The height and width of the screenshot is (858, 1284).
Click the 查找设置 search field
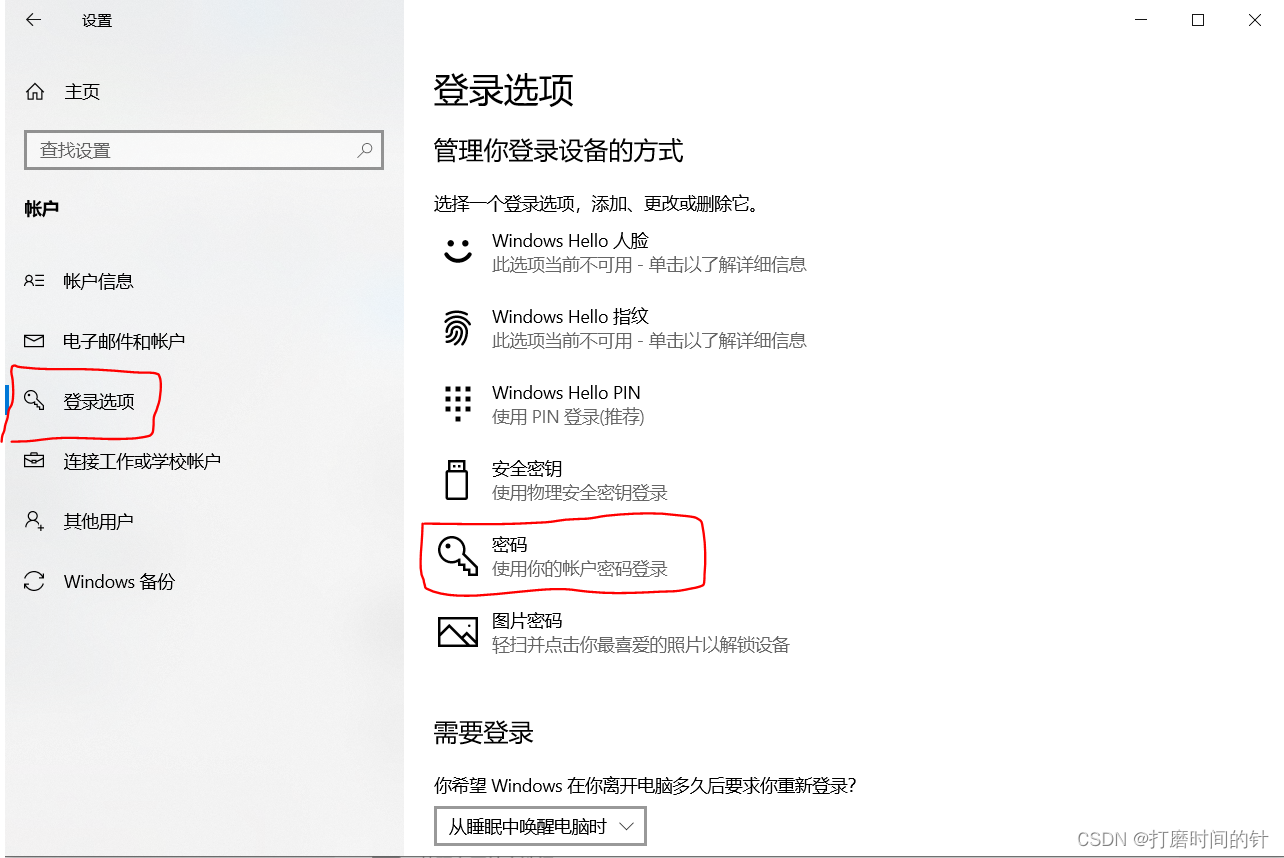tap(204, 150)
